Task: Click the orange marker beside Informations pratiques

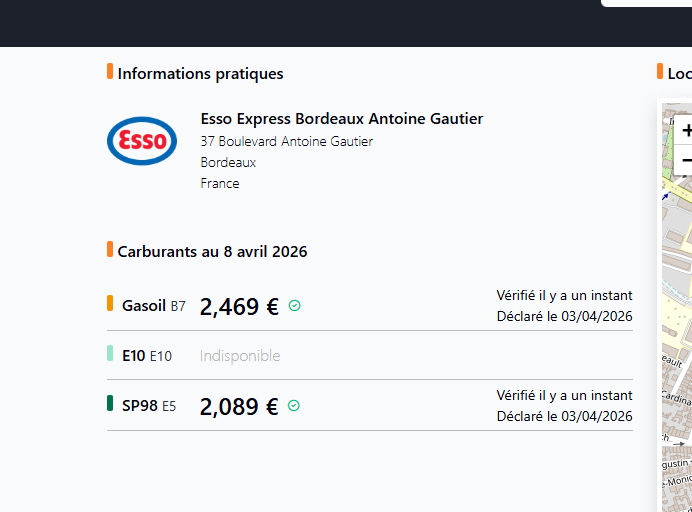Action: point(110,72)
